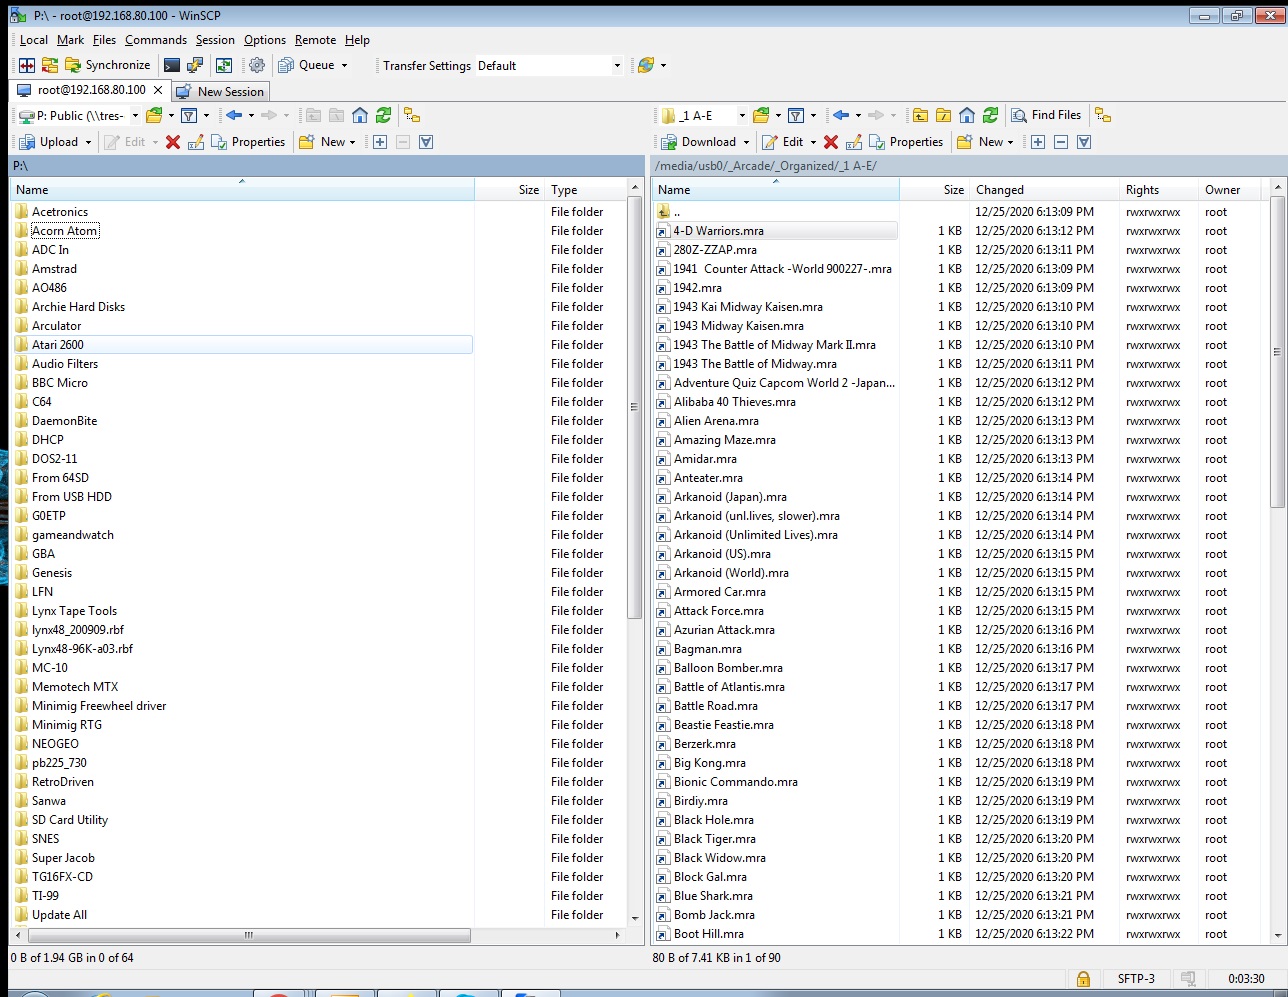This screenshot has height=997, width=1288.
Task: Open the local panel filter icon
Action: point(189,115)
